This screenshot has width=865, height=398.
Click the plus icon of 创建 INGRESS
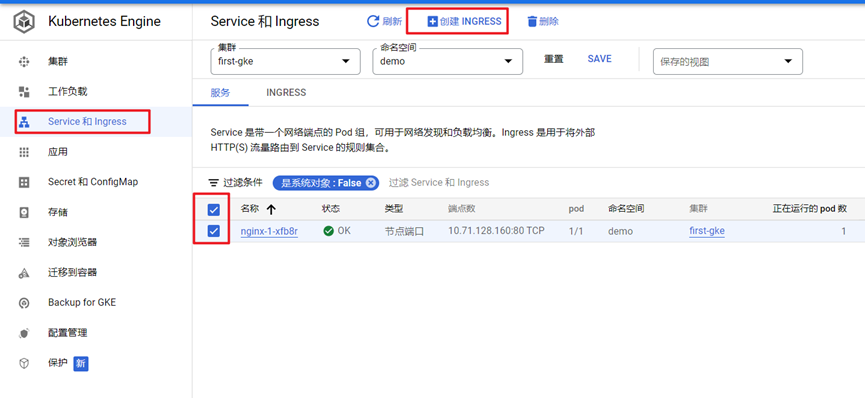[x=432, y=22]
